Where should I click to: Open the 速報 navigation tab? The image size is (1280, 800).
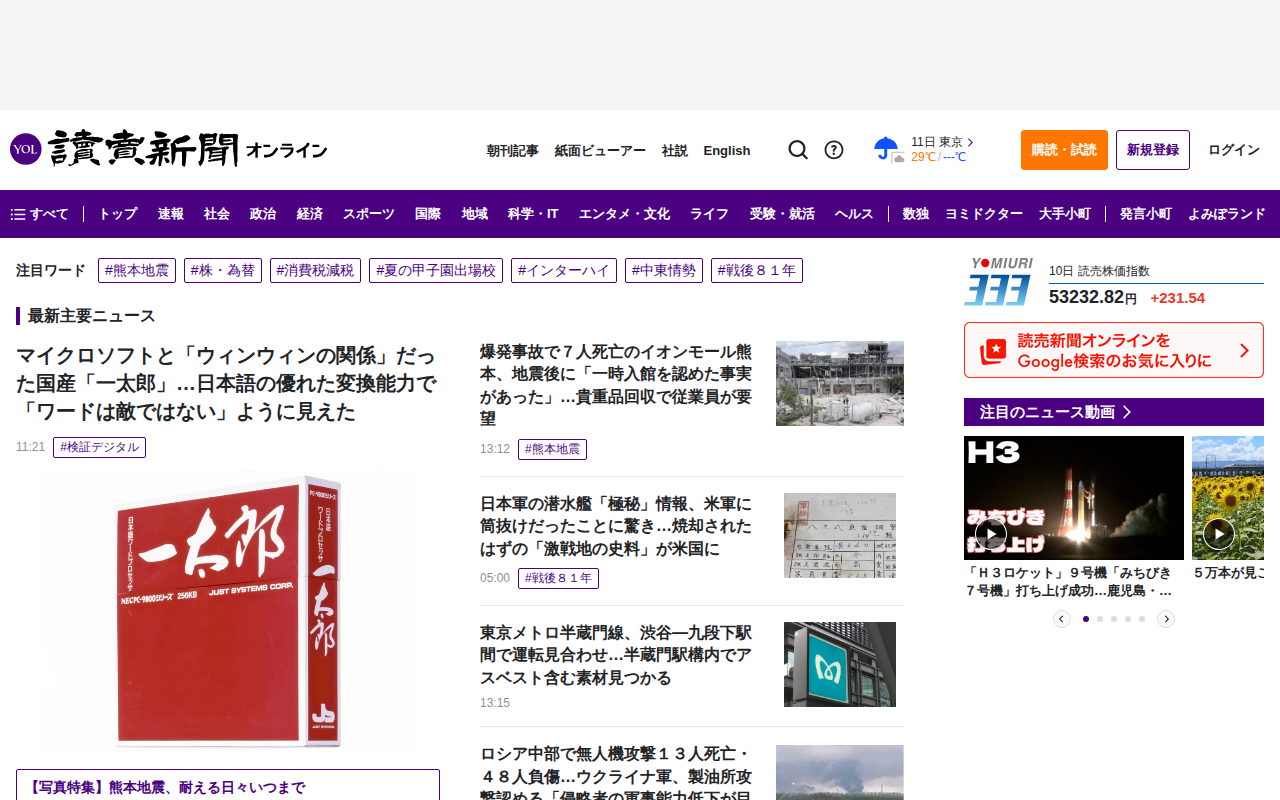pos(171,214)
